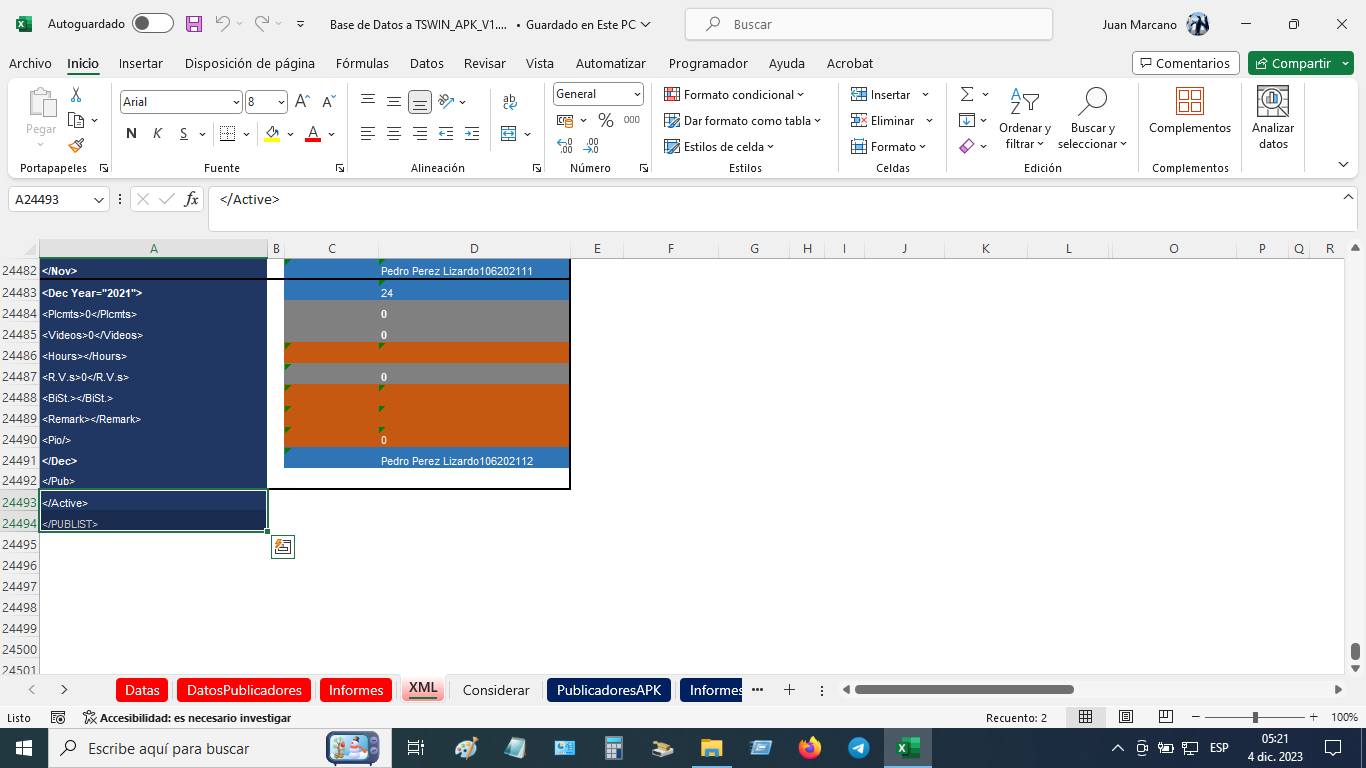The image size is (1366, 768).
Task: Open Analizar datos tool
Action: (1272, 119)
